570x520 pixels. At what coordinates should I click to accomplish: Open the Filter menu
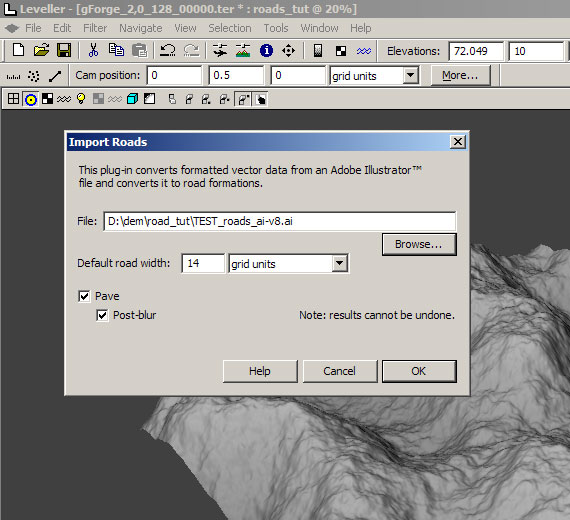(95, 28)
